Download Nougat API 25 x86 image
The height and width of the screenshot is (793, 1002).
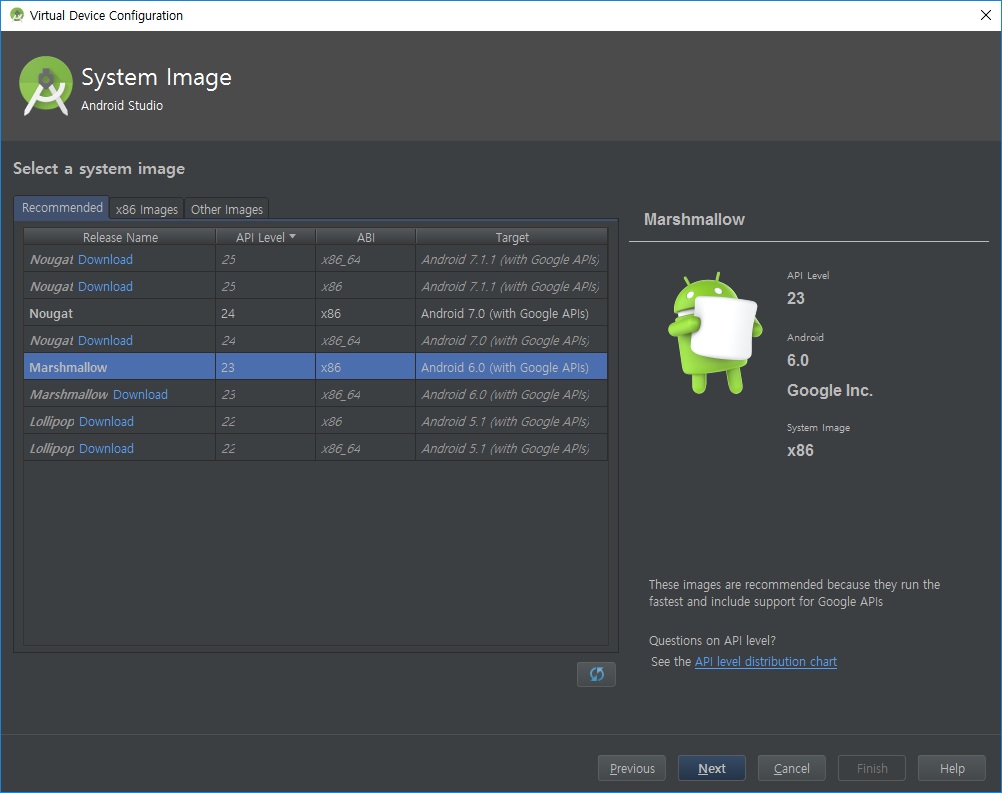pyautogui.click(x=105, y=287)
